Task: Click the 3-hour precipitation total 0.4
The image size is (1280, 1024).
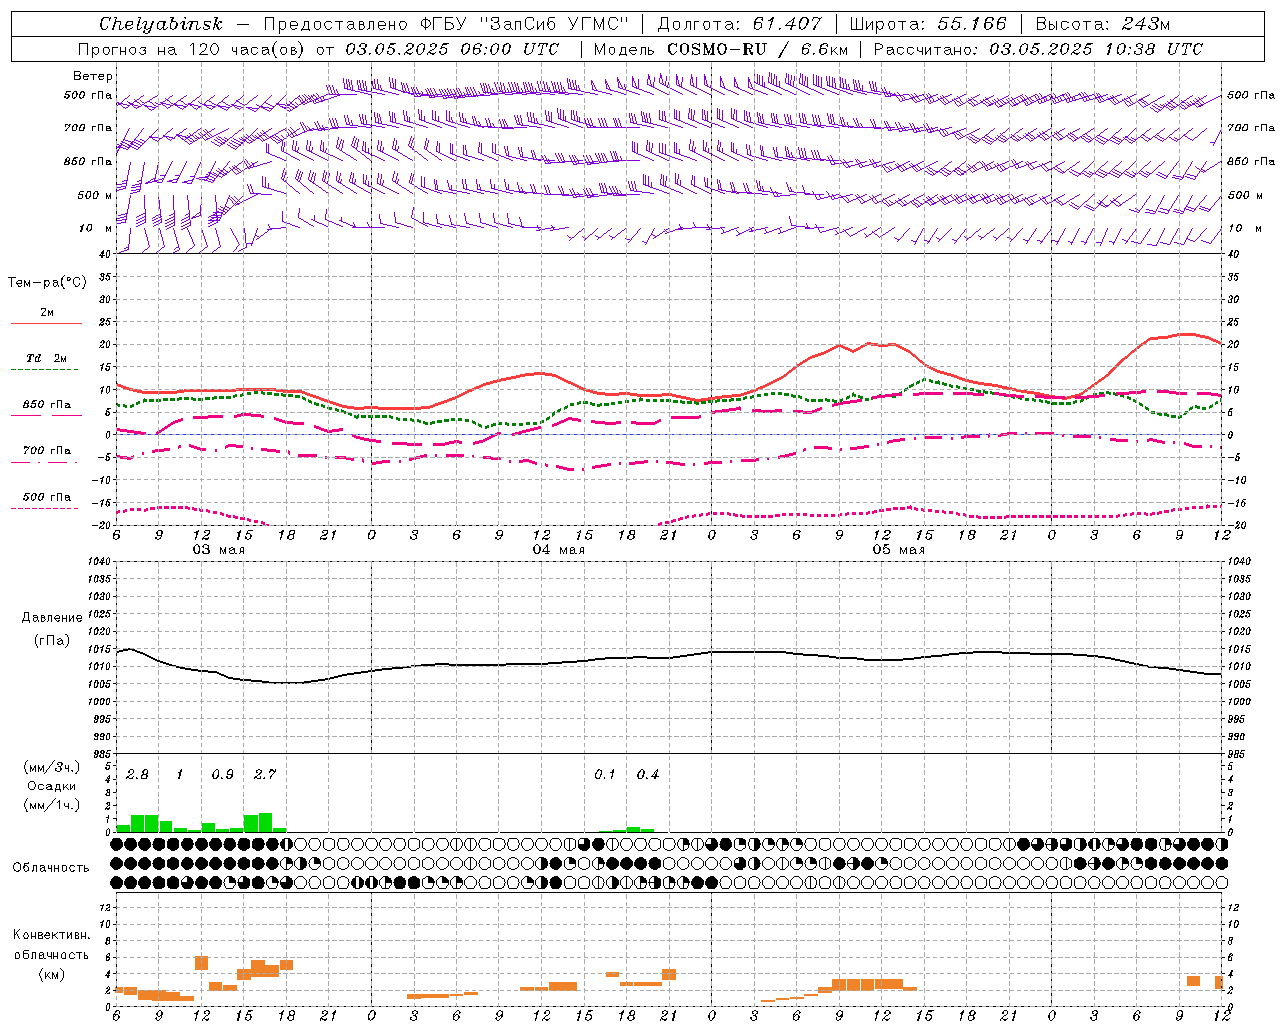Action: pos(648,775)
